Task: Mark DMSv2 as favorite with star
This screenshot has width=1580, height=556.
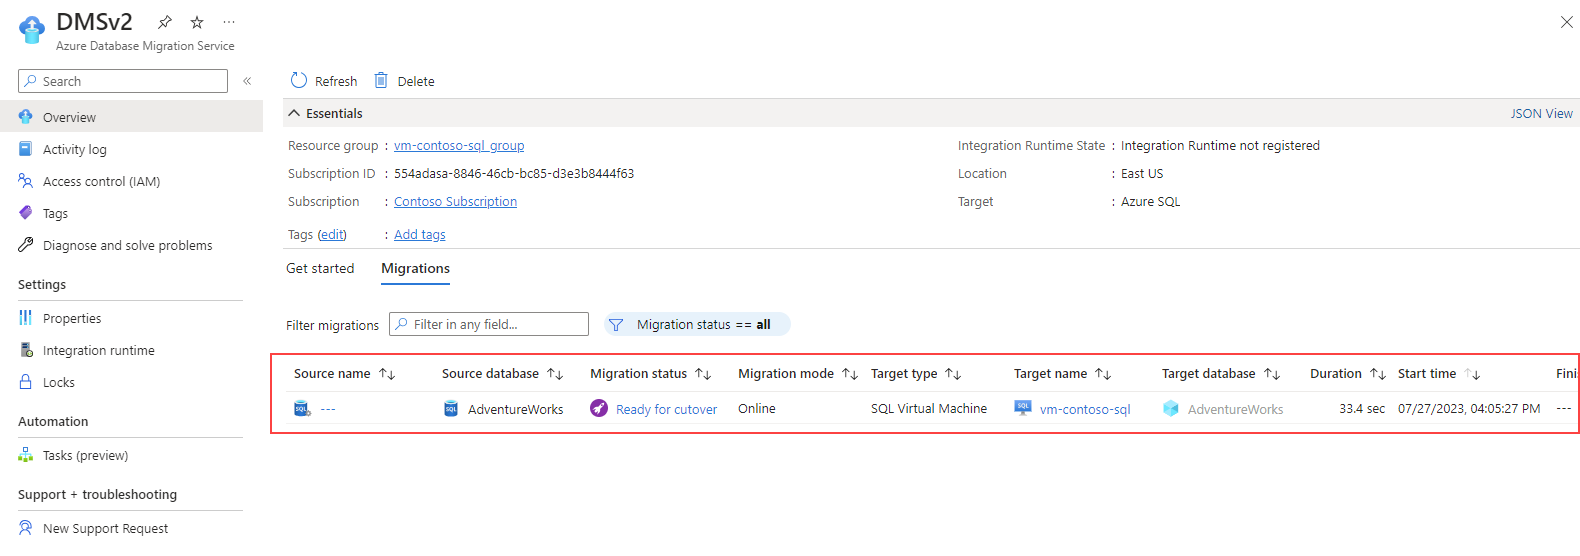Action: point(197,22)
